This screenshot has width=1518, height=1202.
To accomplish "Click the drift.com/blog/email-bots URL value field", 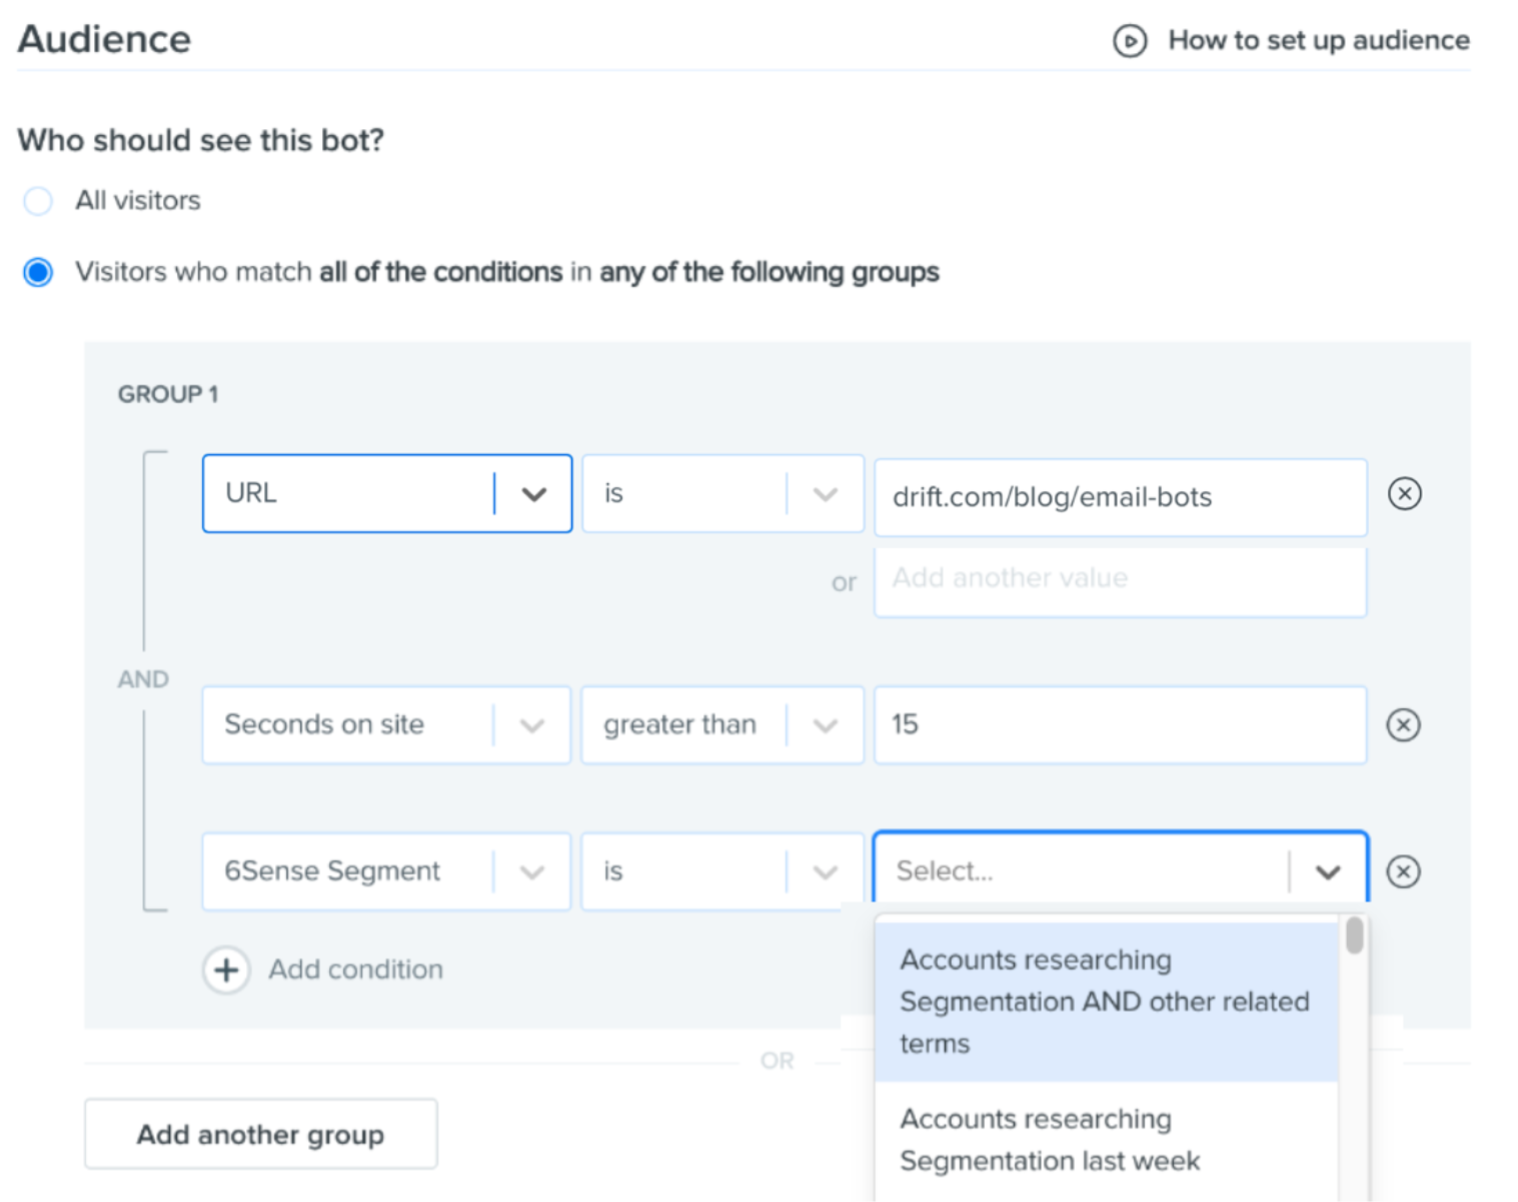I will (x=1121, y=497).
